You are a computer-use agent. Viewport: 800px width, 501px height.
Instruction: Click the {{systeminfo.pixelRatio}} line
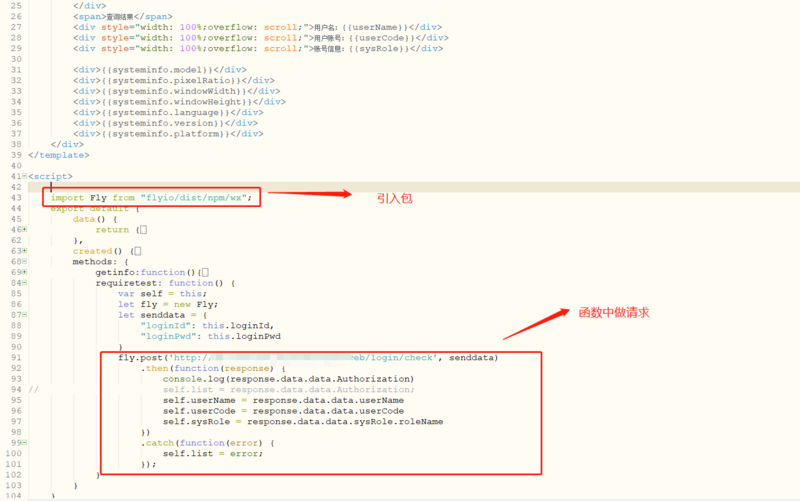coord(173,81)
